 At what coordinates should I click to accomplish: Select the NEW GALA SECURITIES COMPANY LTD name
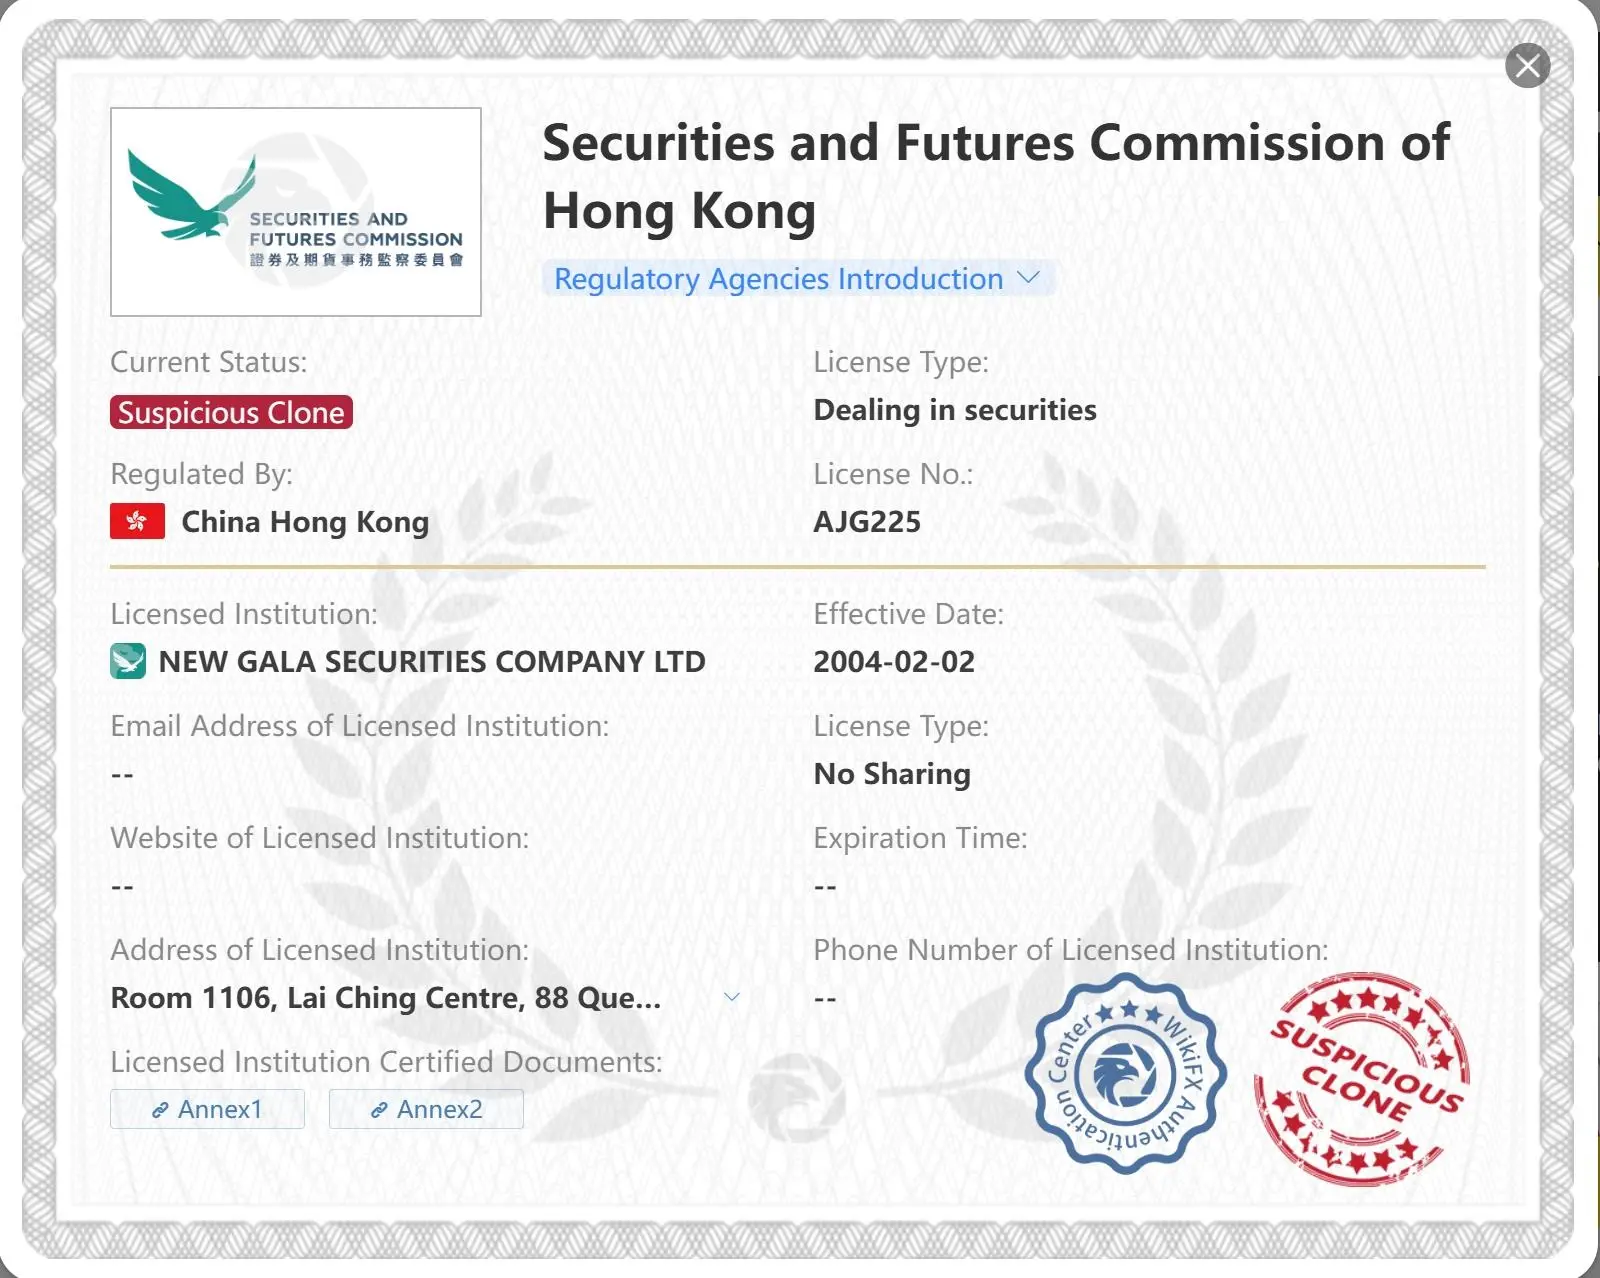[432, 661]
